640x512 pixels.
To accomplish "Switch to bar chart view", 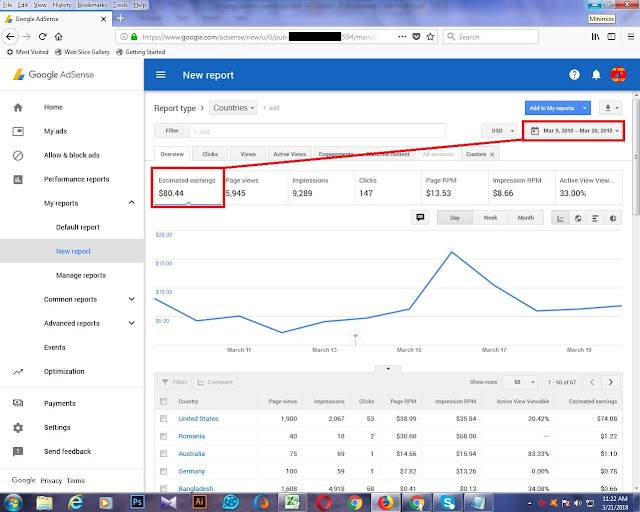I will 595,218.
